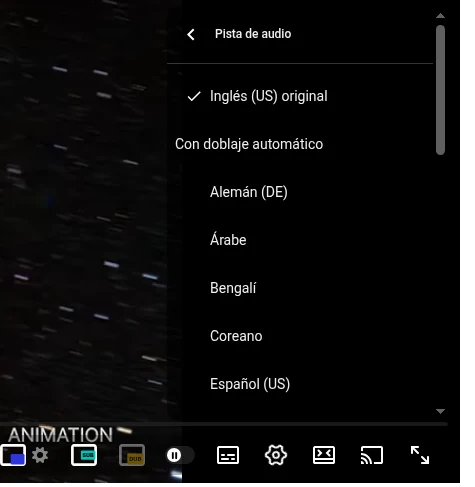Screen dimensions: 475x487
Task: Click the scroll up arrow of menu
Action: [440, 16]
